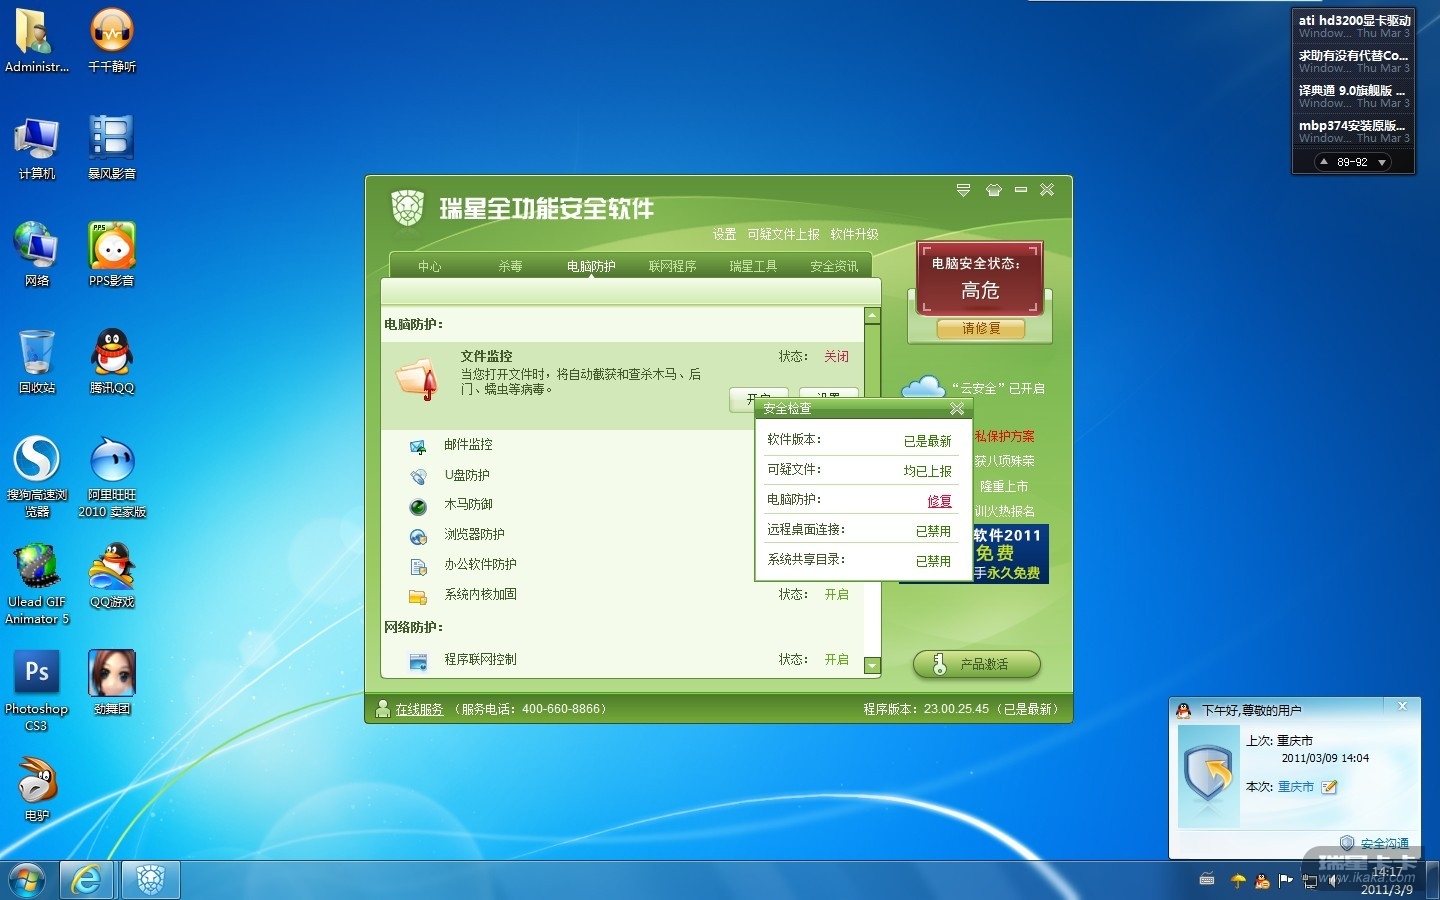Click 均已上报 next to 可疑文件

[927, 470]
